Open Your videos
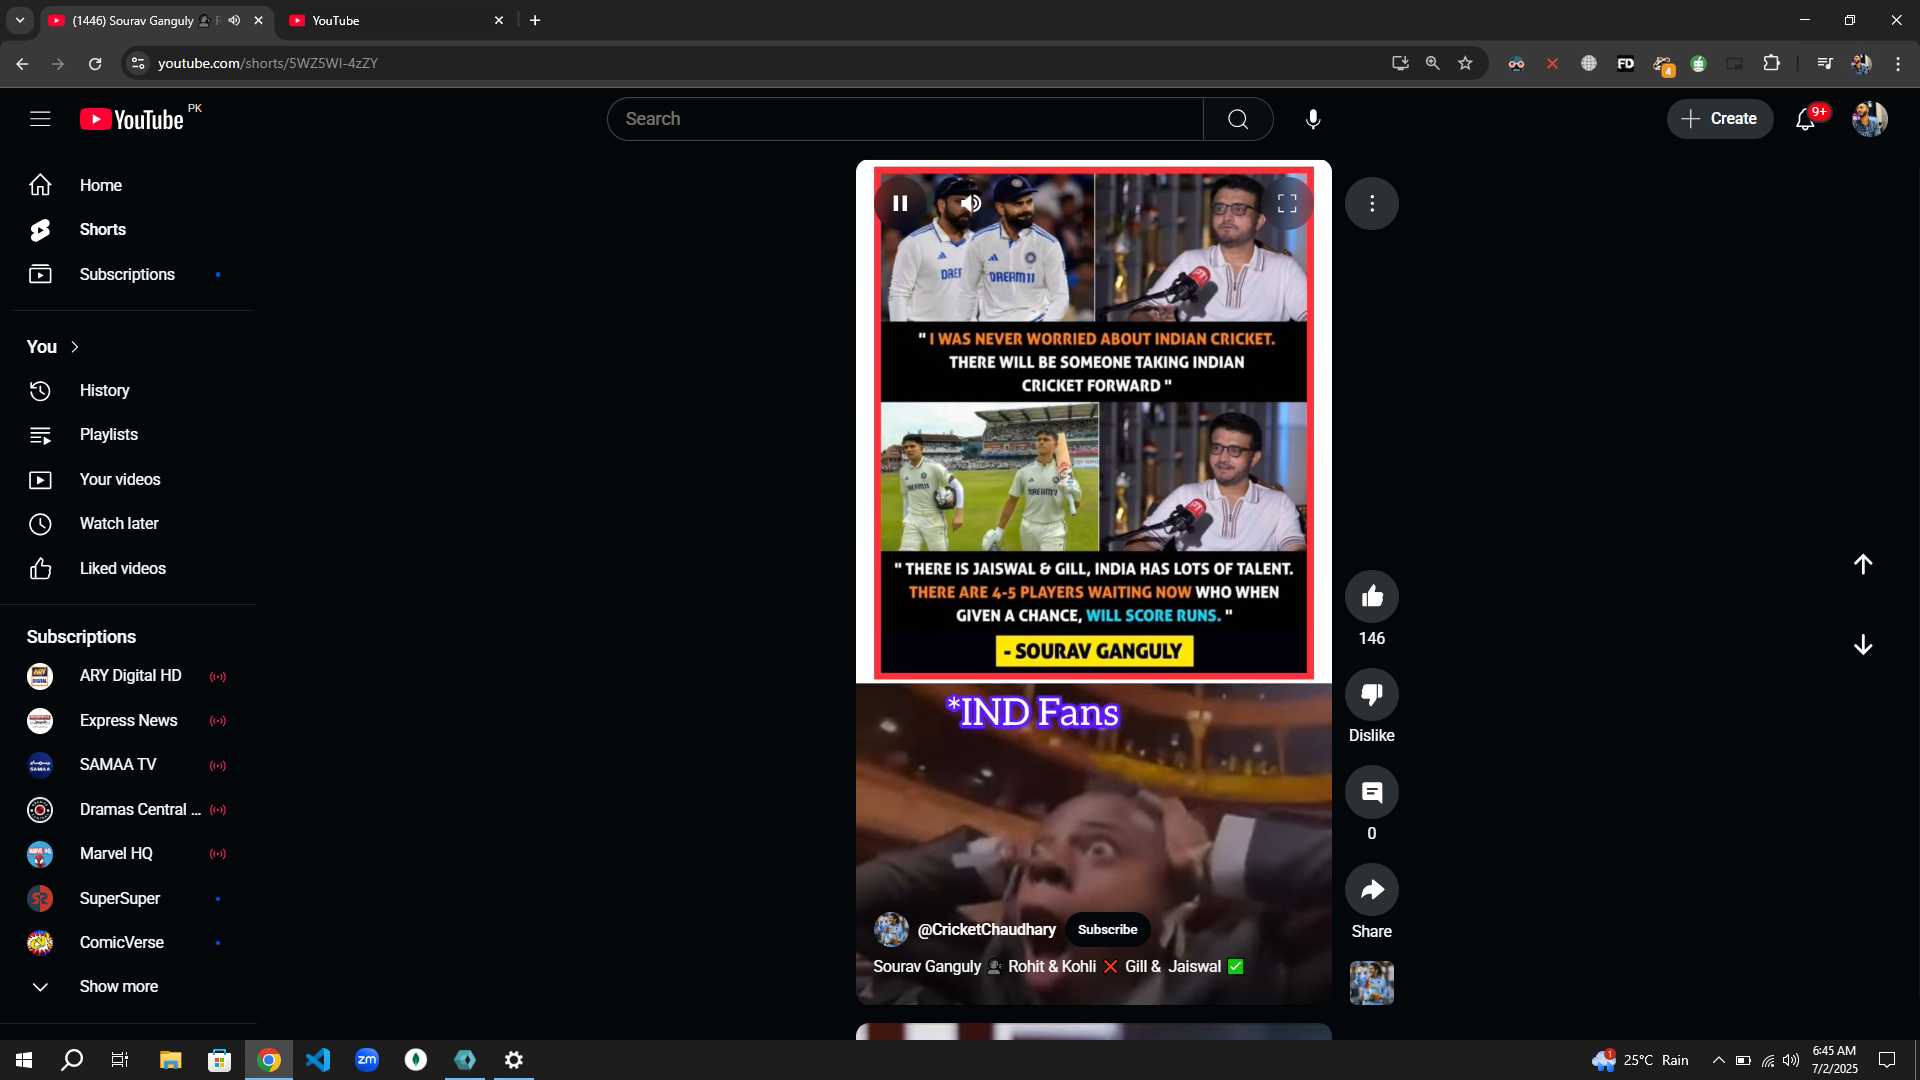The width and height of the screenshot is (1920, 1080). click(x=128, y=479)
